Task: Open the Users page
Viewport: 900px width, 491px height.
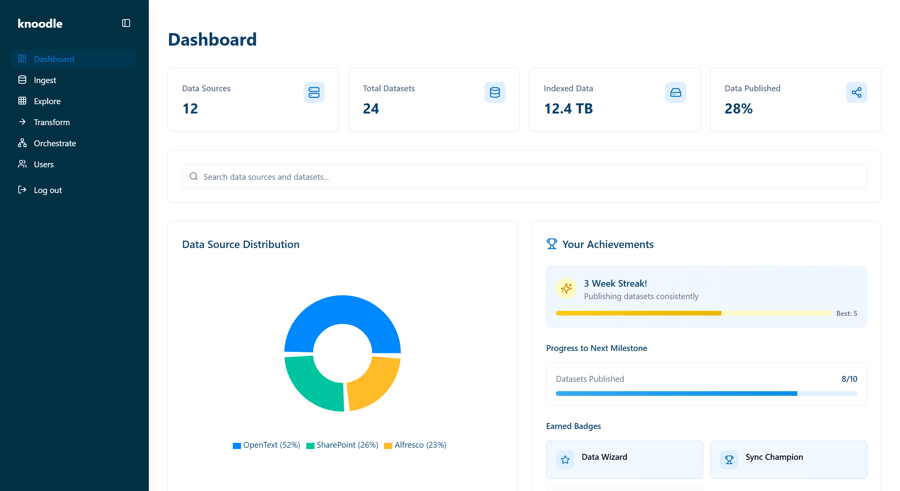Action: pos(73,164)
